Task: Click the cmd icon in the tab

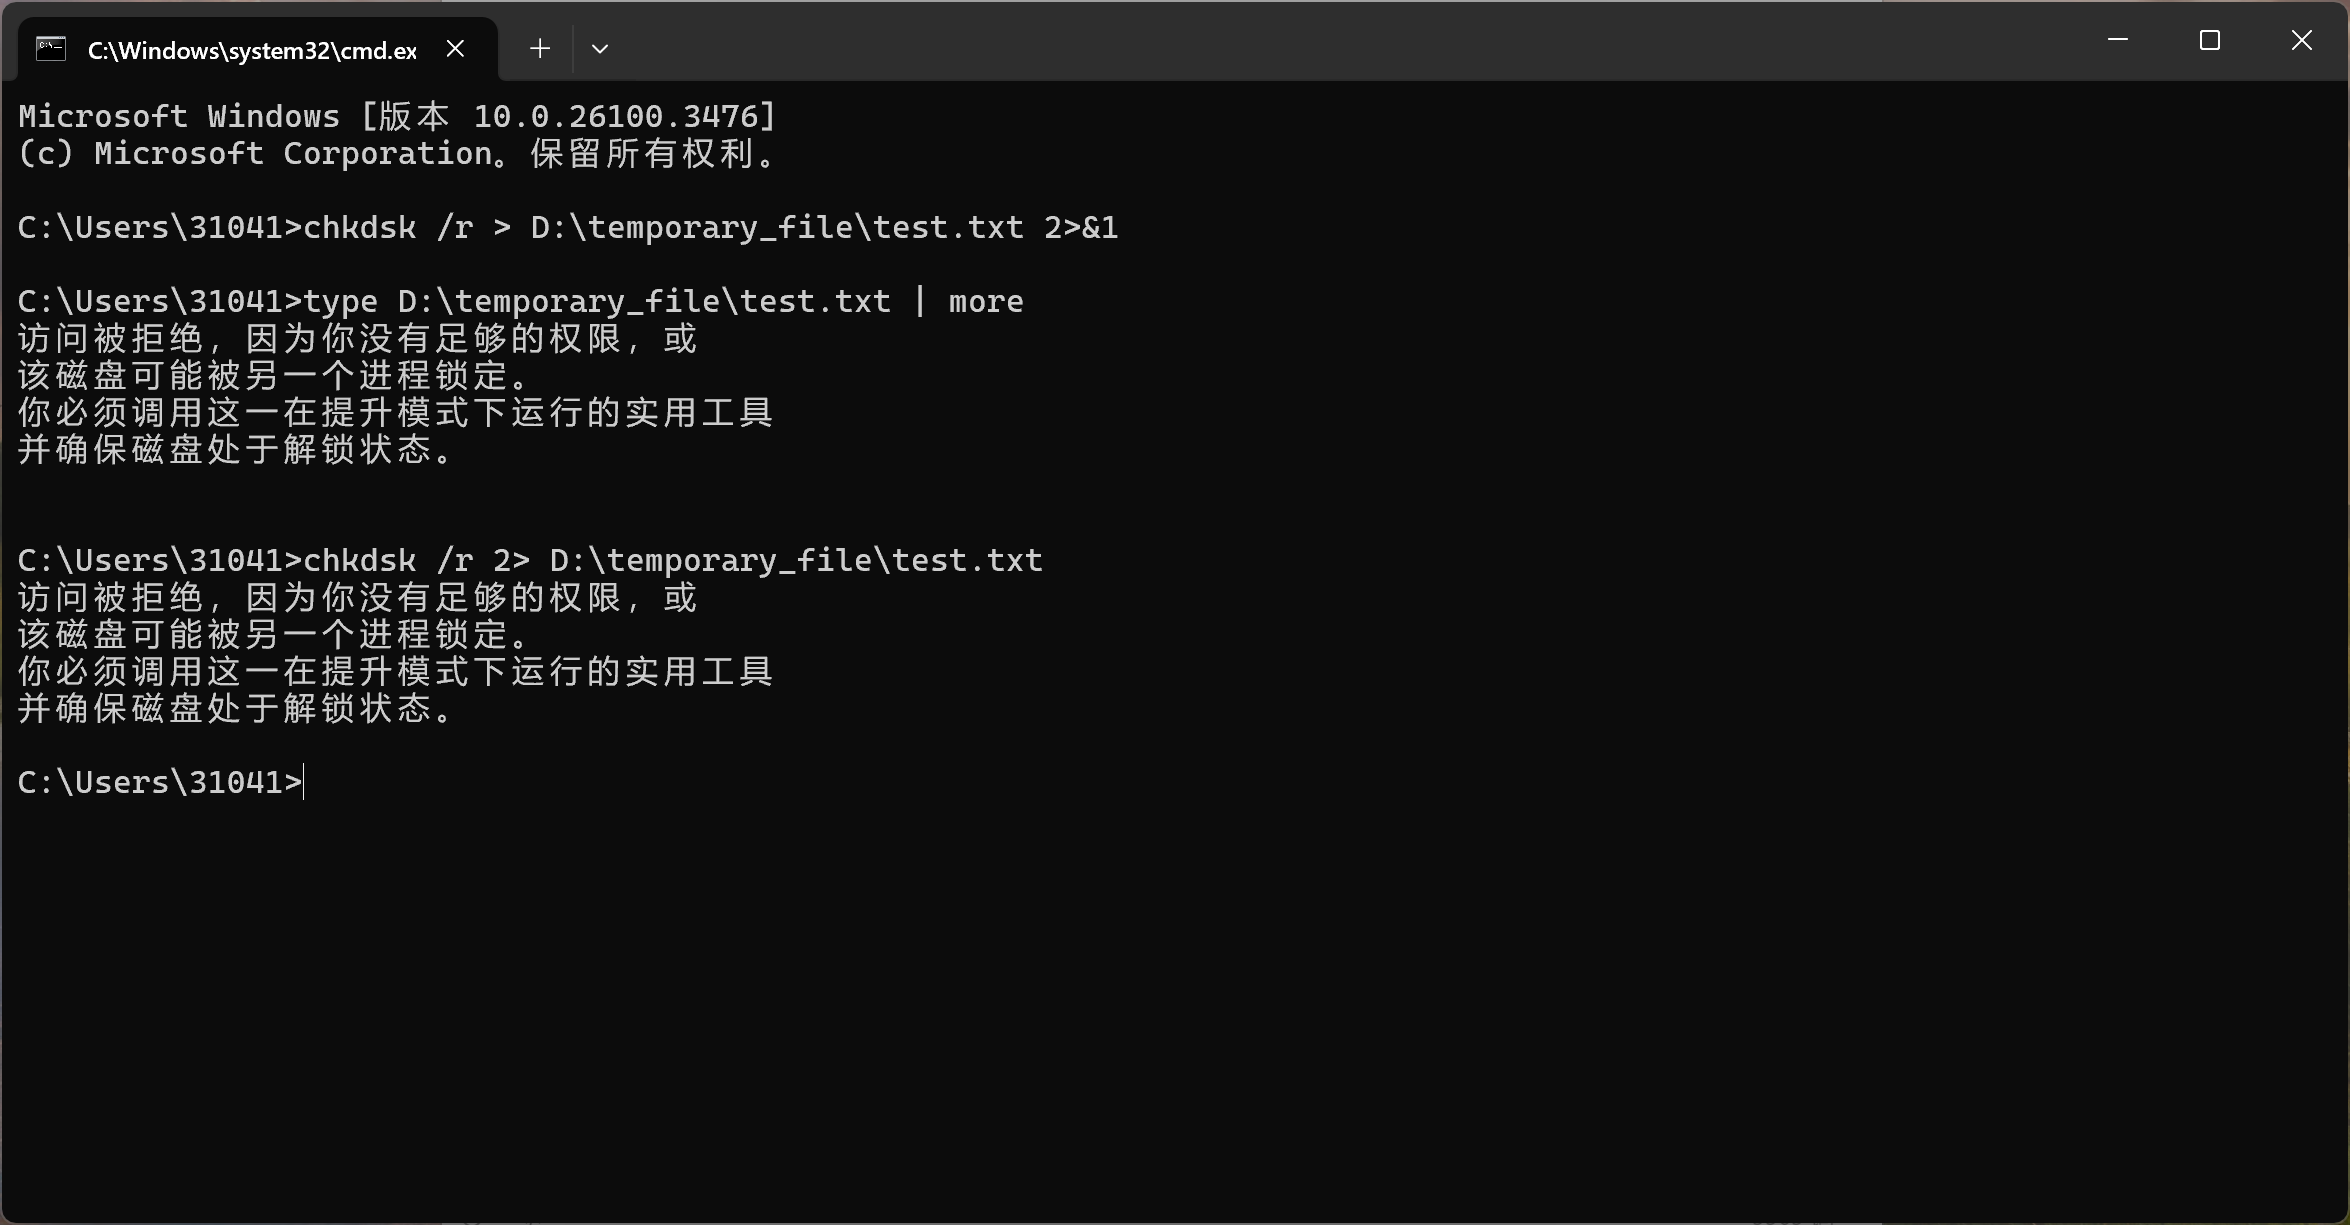Action: (x=51, y=49)
